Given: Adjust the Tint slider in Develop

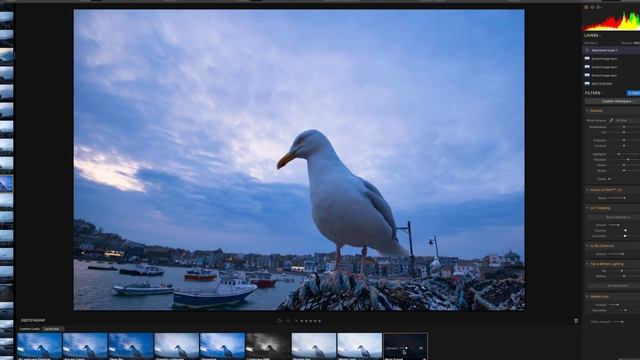Looking at the screenshot, I should [624, 132].
